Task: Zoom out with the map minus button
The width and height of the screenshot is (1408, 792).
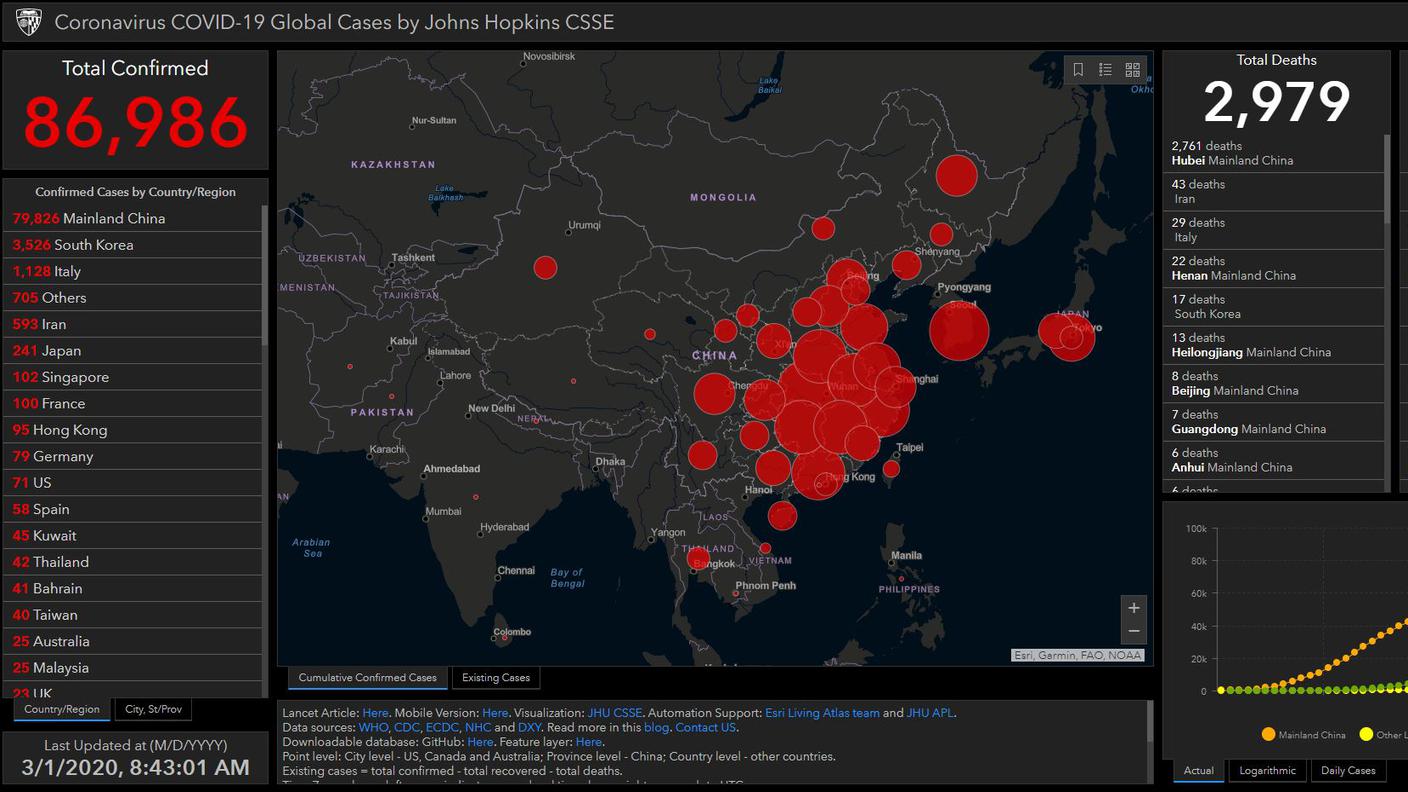Action: [x=1133, y=631]
